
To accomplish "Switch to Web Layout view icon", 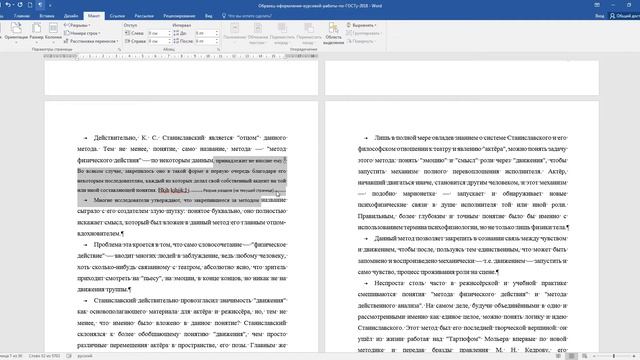I will 584,356.
